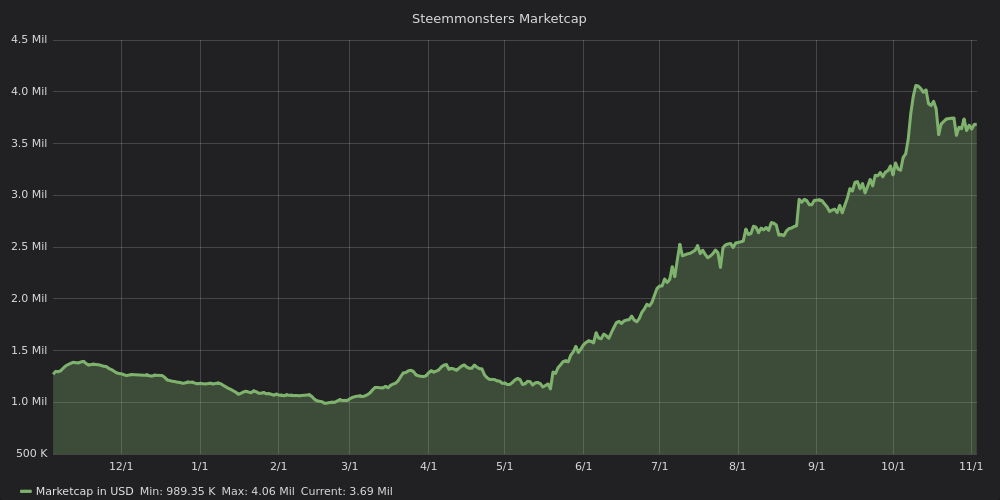Click the 1/1 x-axis date label

[200, 466]
